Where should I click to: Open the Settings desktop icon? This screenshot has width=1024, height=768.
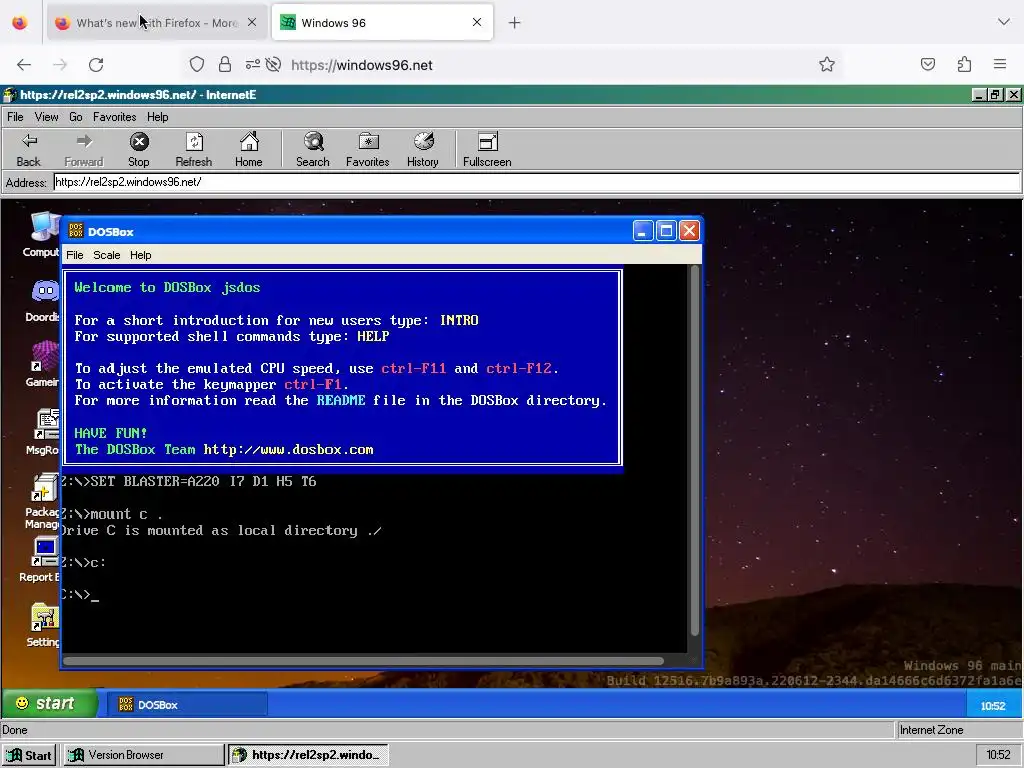coord(43,625)
